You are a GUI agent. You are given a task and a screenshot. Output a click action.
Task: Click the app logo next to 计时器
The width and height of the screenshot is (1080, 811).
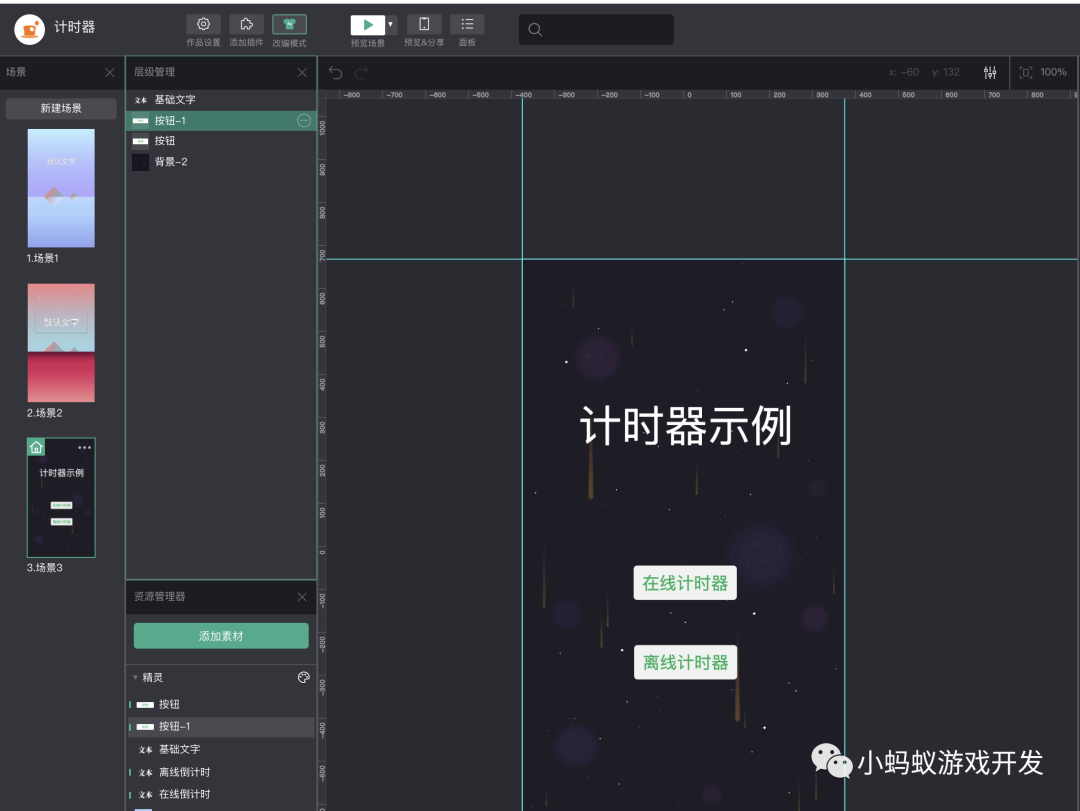[x=30, y=30]
